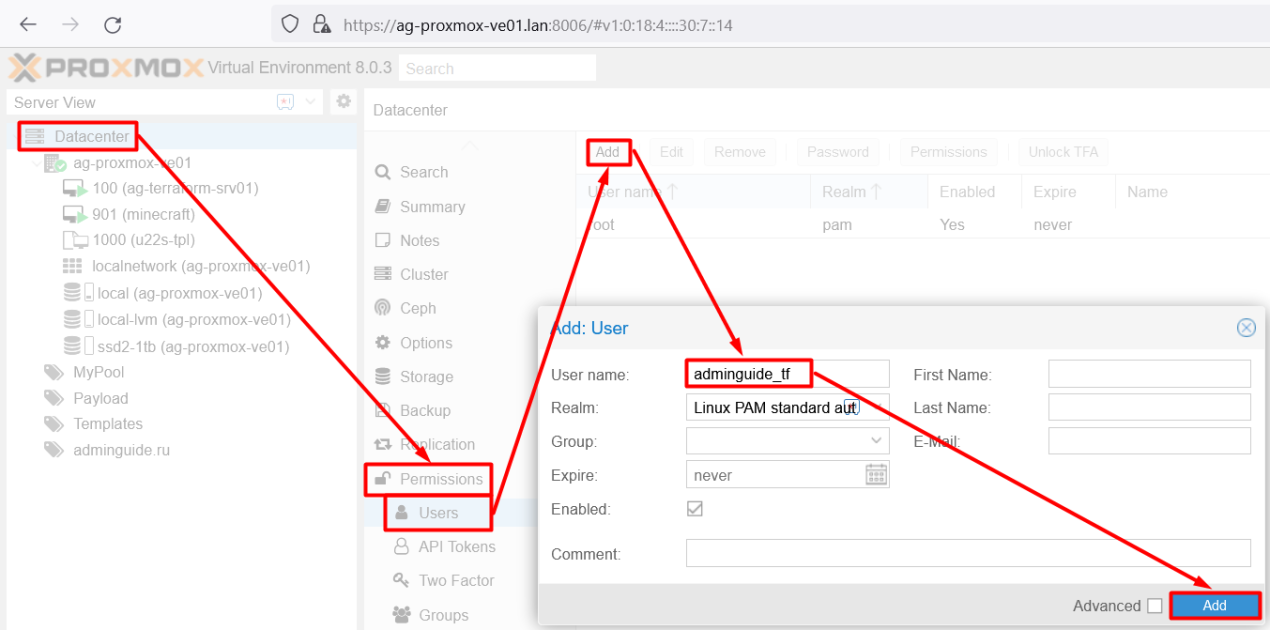Click Add in the users toolbar
1270x630 pixels.
click(x=608, y=152)
